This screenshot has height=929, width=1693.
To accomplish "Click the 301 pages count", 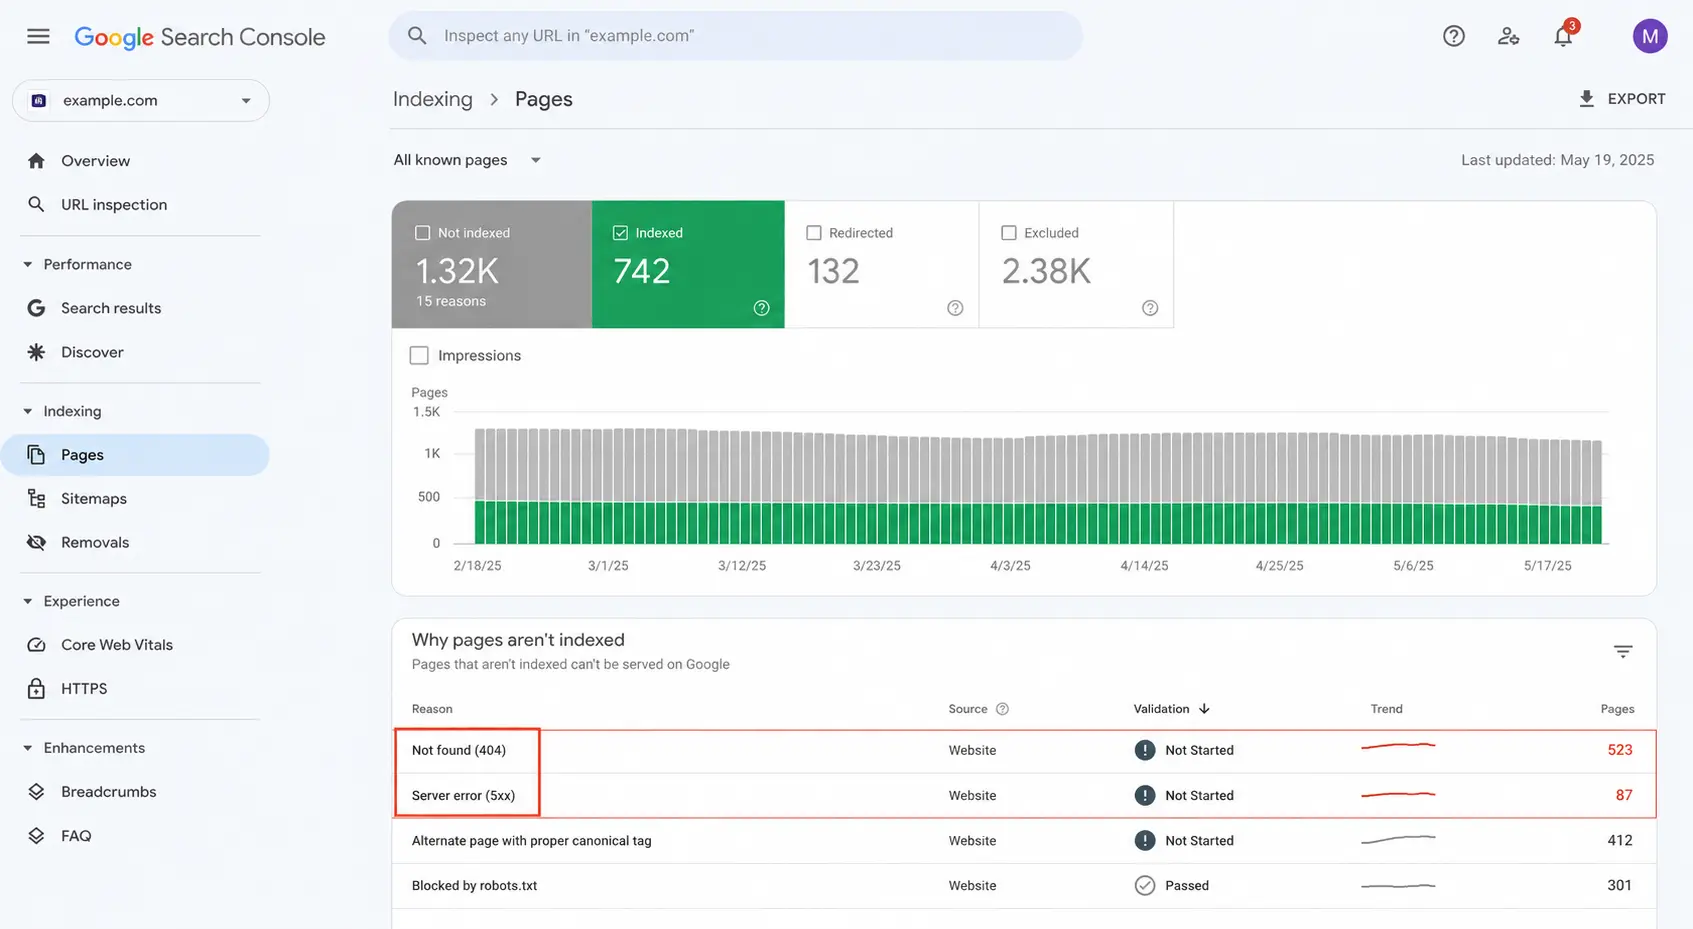I will 1620,886.
